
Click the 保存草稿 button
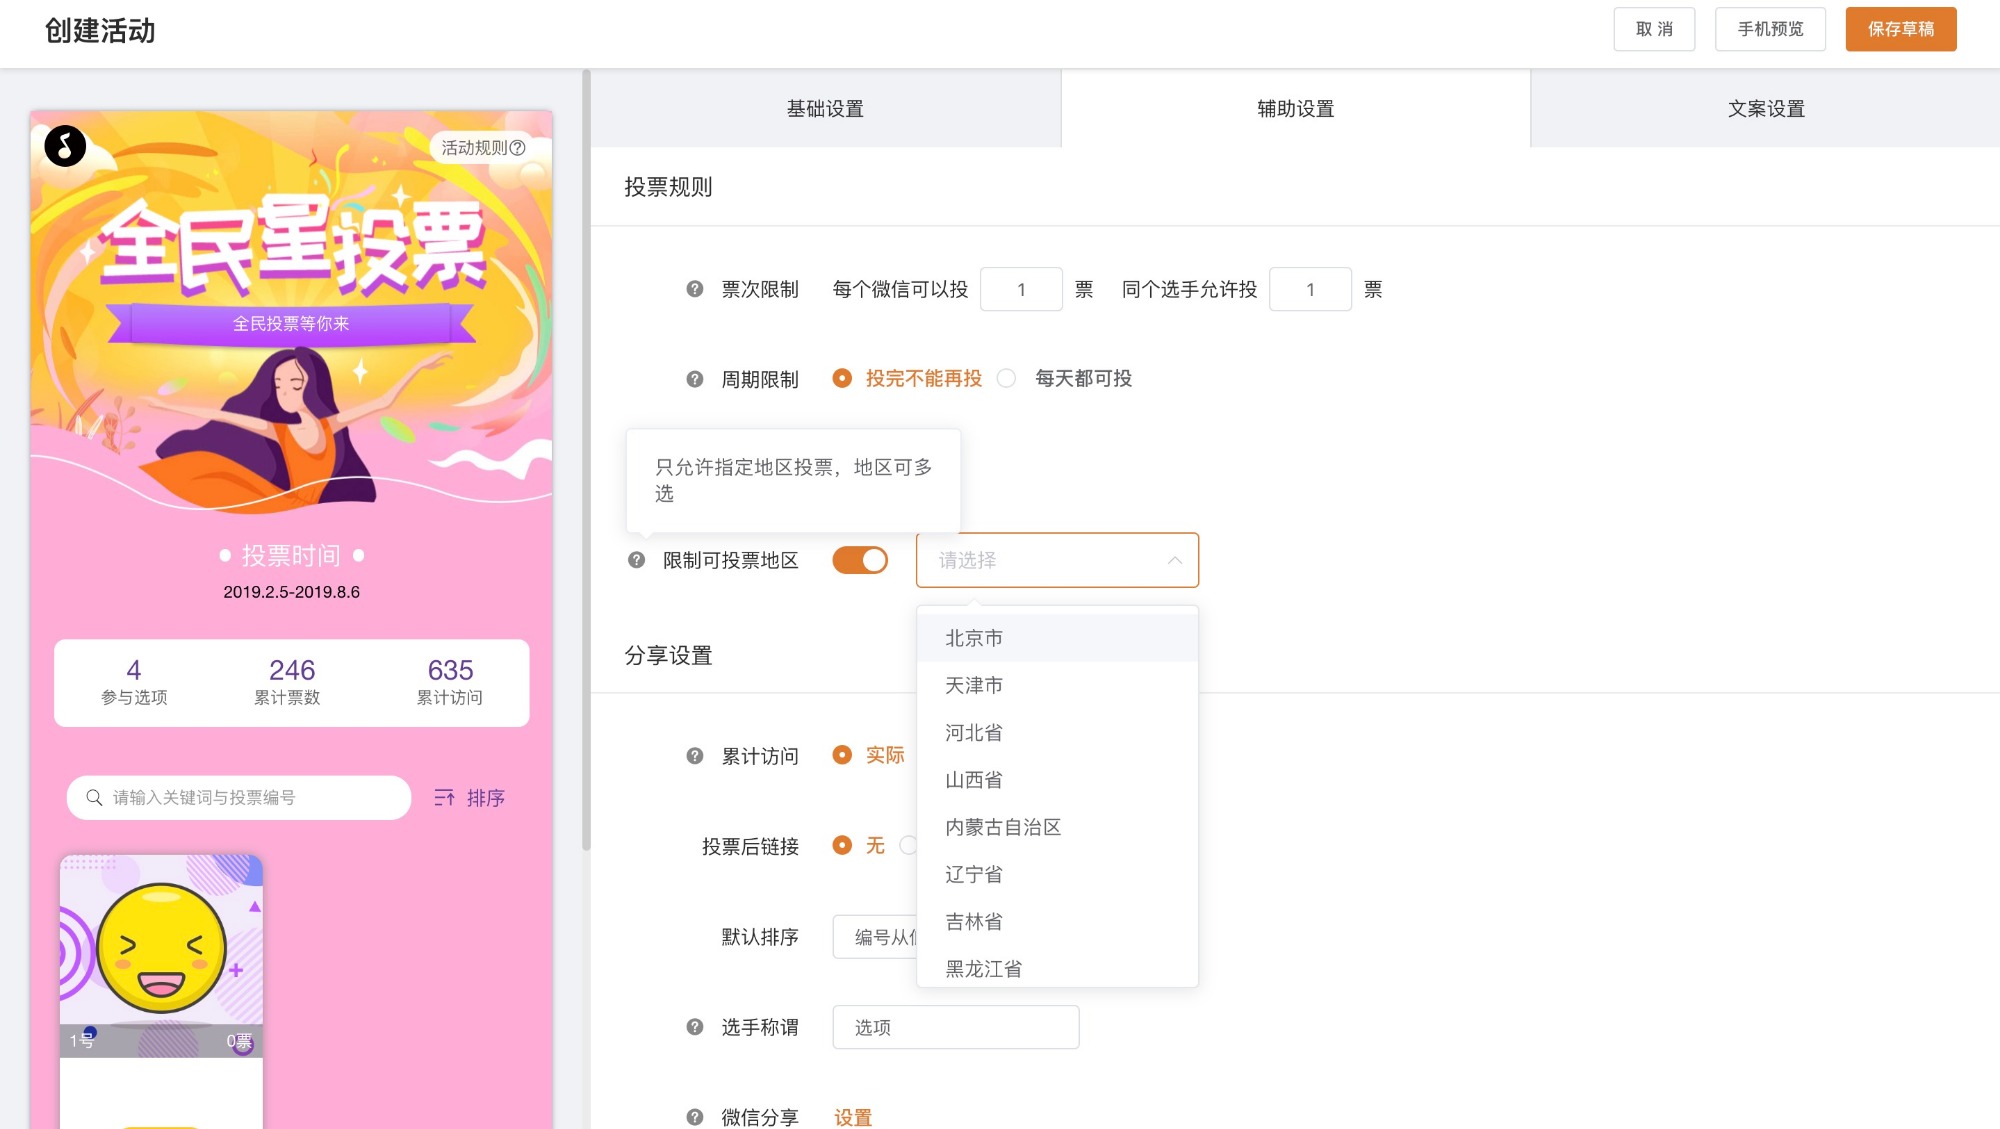(1900, 29)
